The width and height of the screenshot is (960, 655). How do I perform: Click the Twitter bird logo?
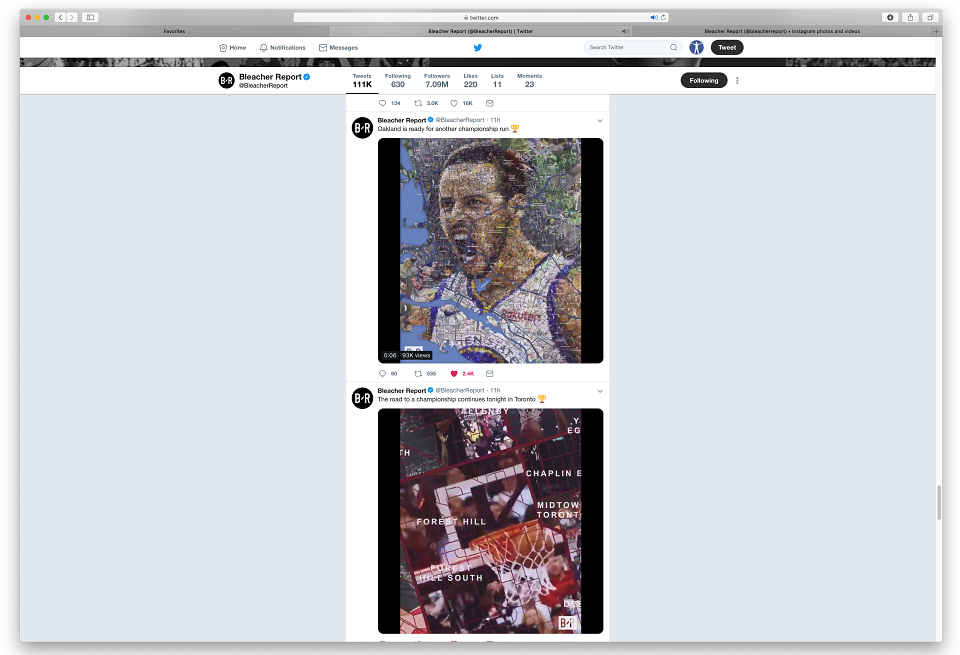click(x=478, y=48)
